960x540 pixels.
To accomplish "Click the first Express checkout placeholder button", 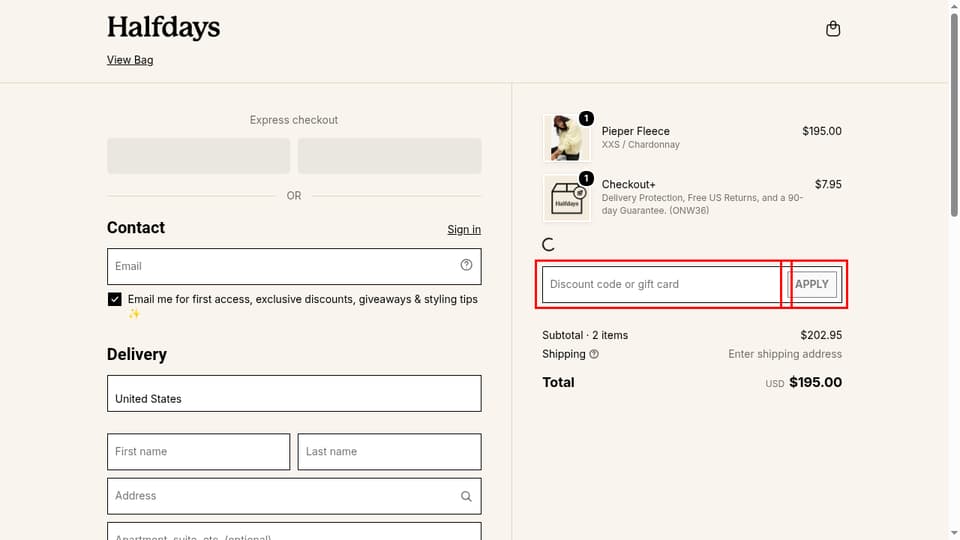I will pyautogui.click(x=198, y=156).
